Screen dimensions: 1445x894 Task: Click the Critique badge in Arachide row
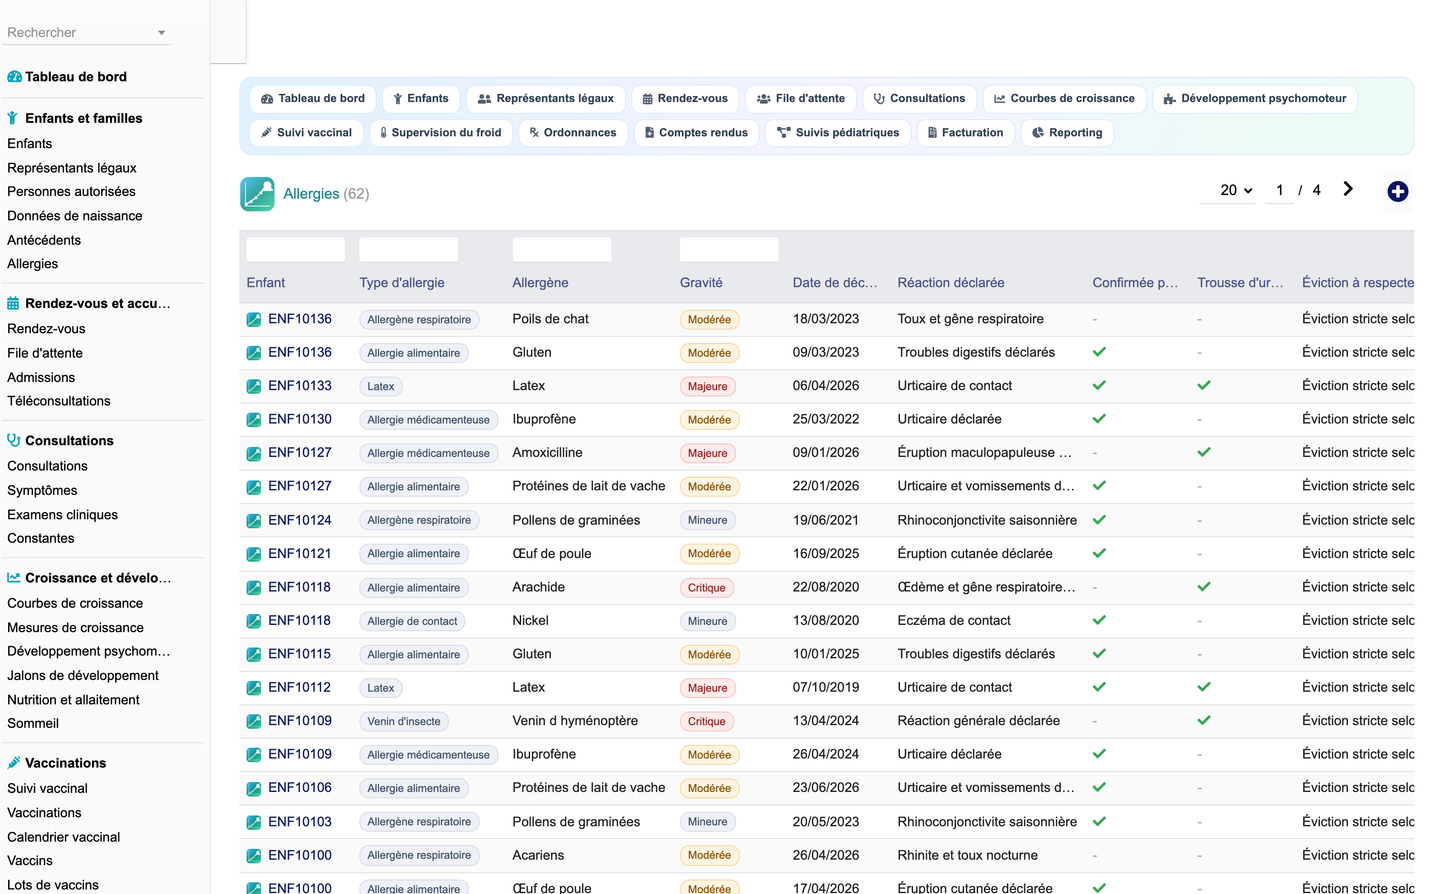tap(707, 588)
